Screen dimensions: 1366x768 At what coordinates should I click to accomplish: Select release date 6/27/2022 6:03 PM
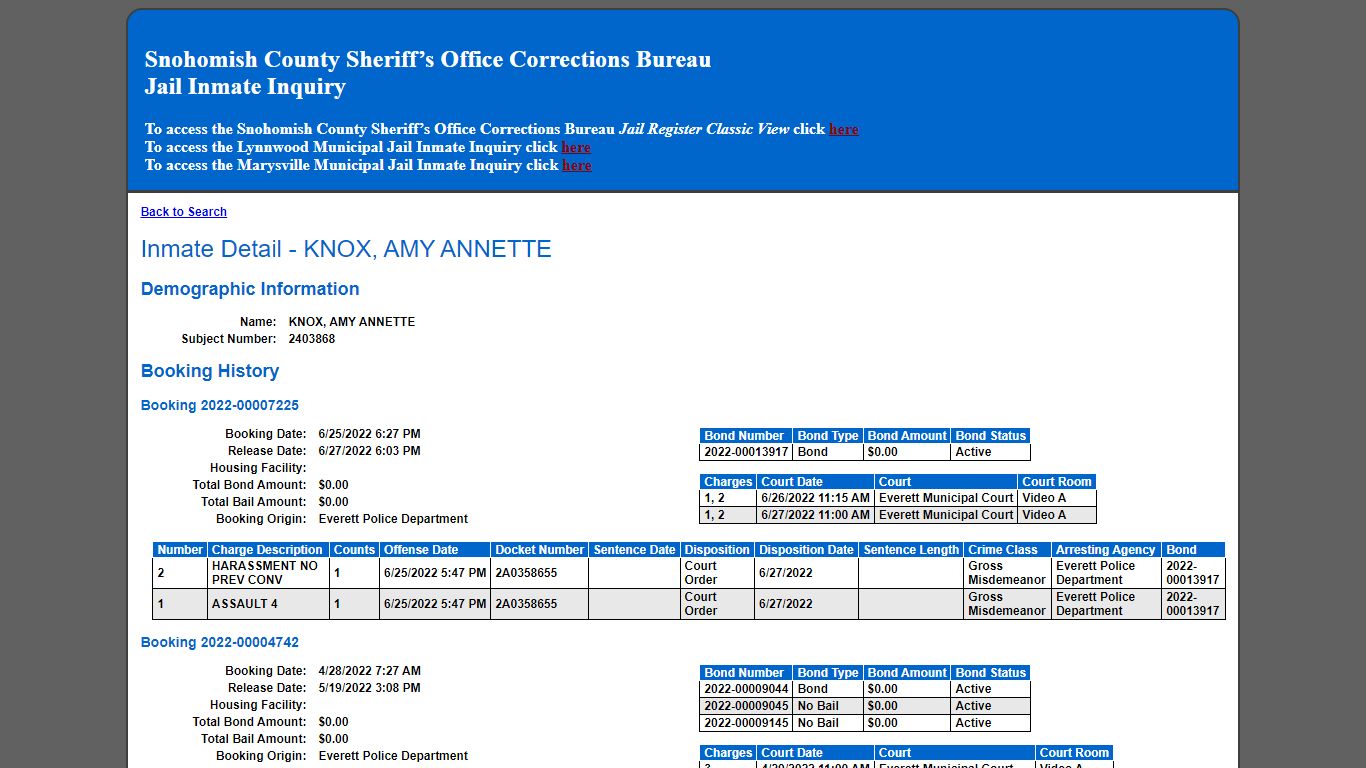369,451
